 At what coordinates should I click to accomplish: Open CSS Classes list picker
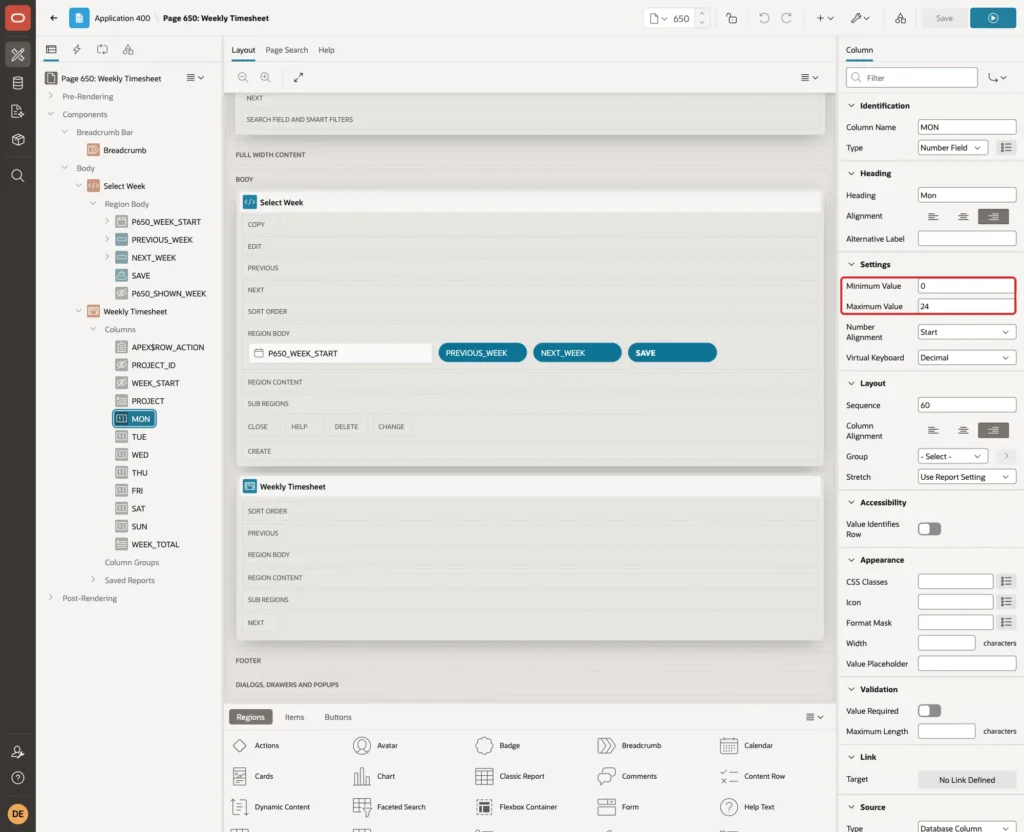tap(1006, 581)
